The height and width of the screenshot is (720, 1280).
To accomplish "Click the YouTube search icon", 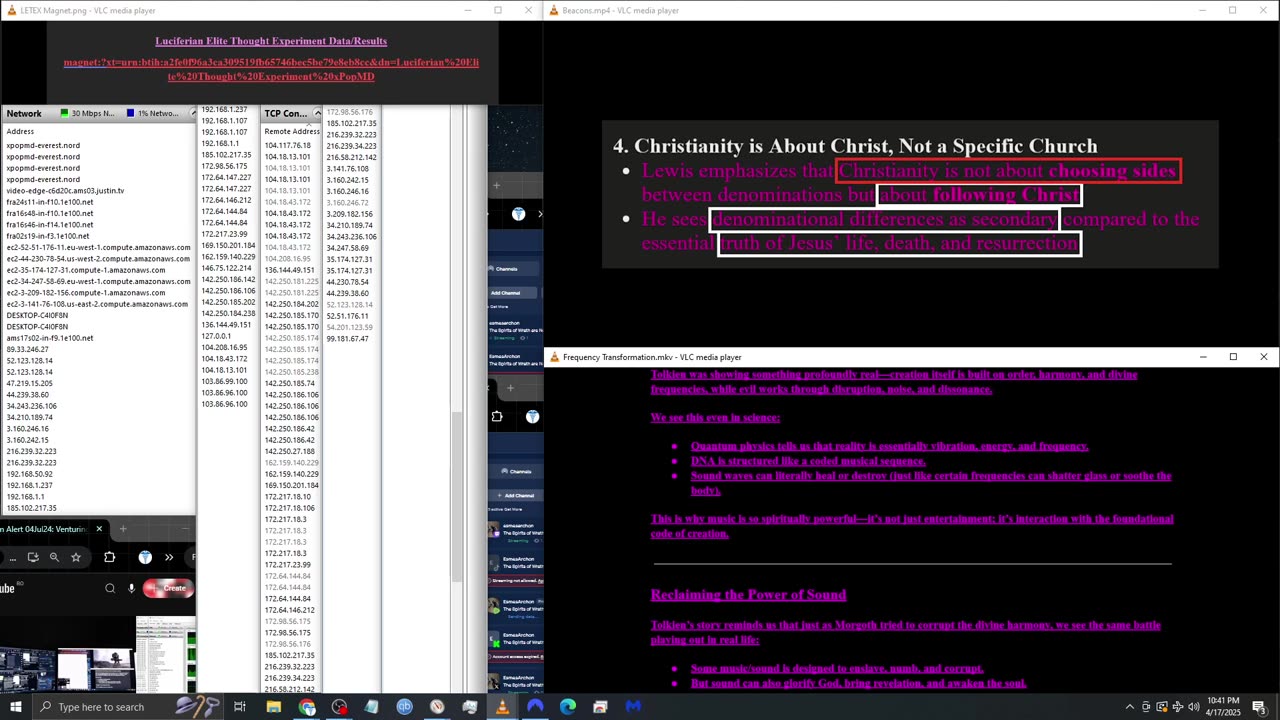I will point(110,588).
